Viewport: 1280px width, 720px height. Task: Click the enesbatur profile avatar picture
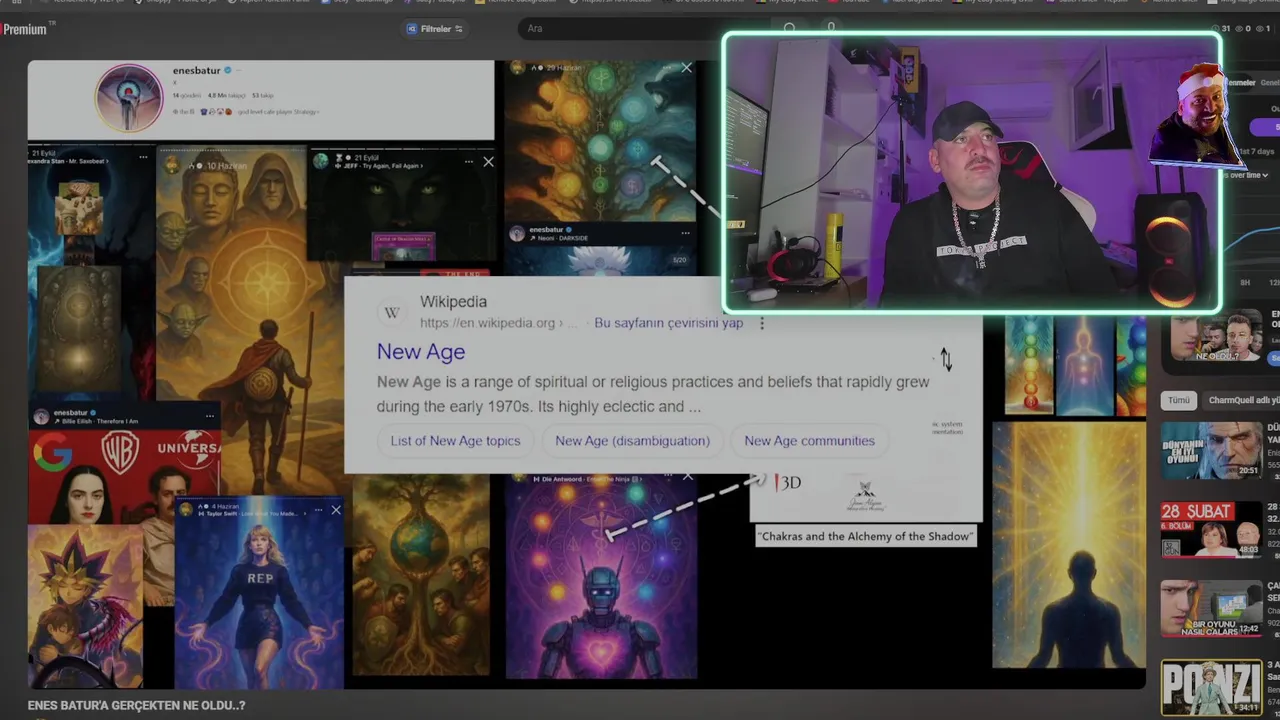pyautogui.click(x=129, y=97)
